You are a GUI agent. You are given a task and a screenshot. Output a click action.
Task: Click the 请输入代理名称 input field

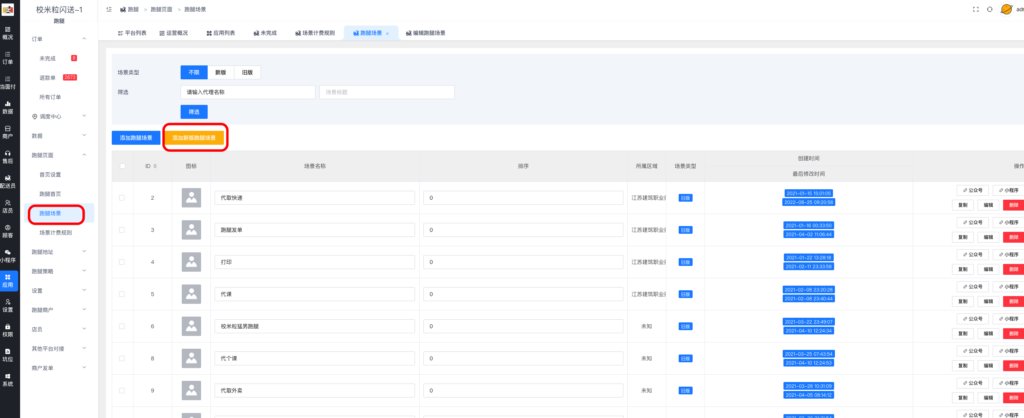coord(247,92)
